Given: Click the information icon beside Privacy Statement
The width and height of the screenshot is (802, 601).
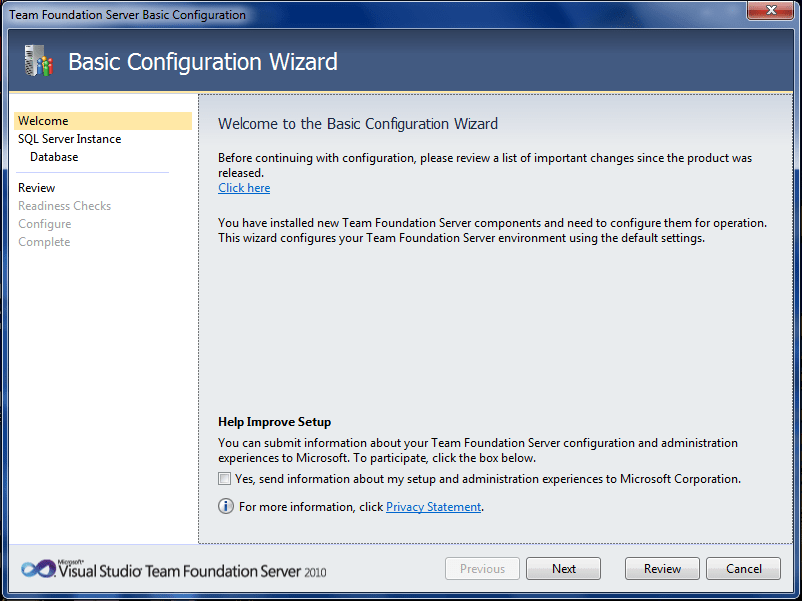Looking at the screenshot, I should tap(226, 506).
